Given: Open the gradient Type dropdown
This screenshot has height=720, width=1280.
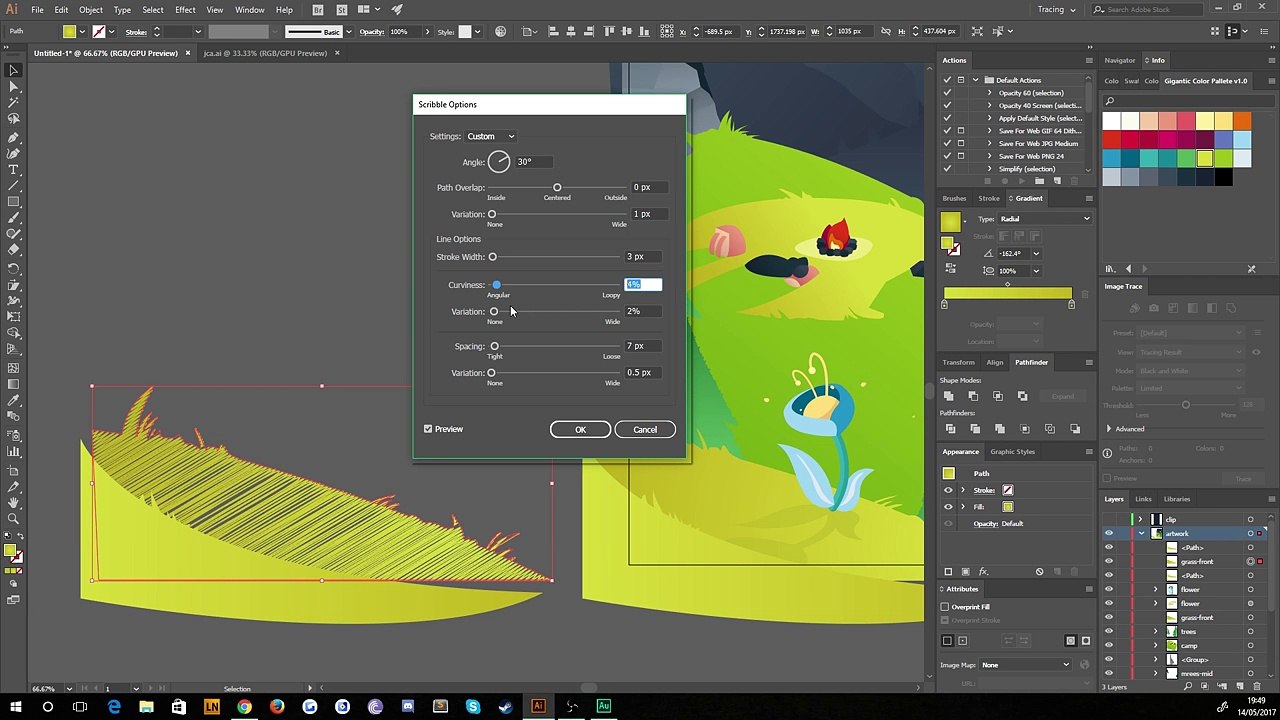Looking at the screenshot, I should click(x=1047, y=219).
